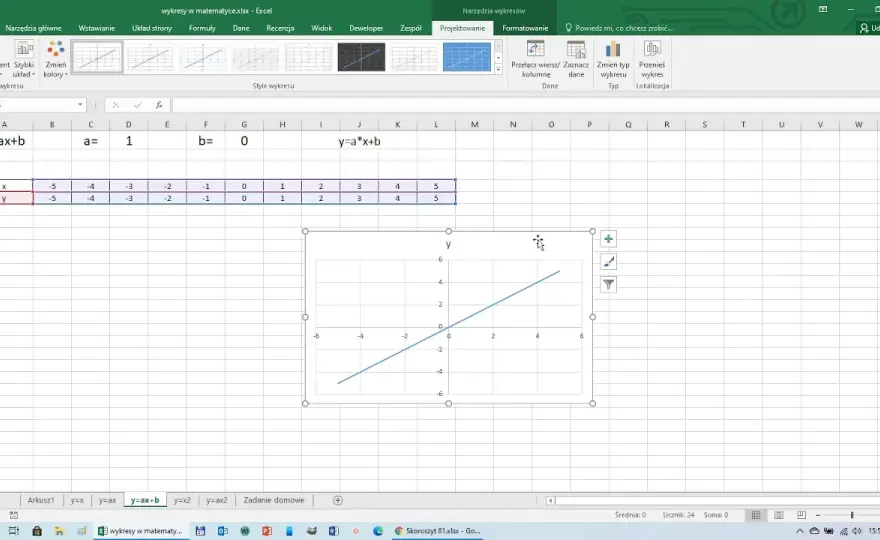Open chart elements plus button

(608, 239)
